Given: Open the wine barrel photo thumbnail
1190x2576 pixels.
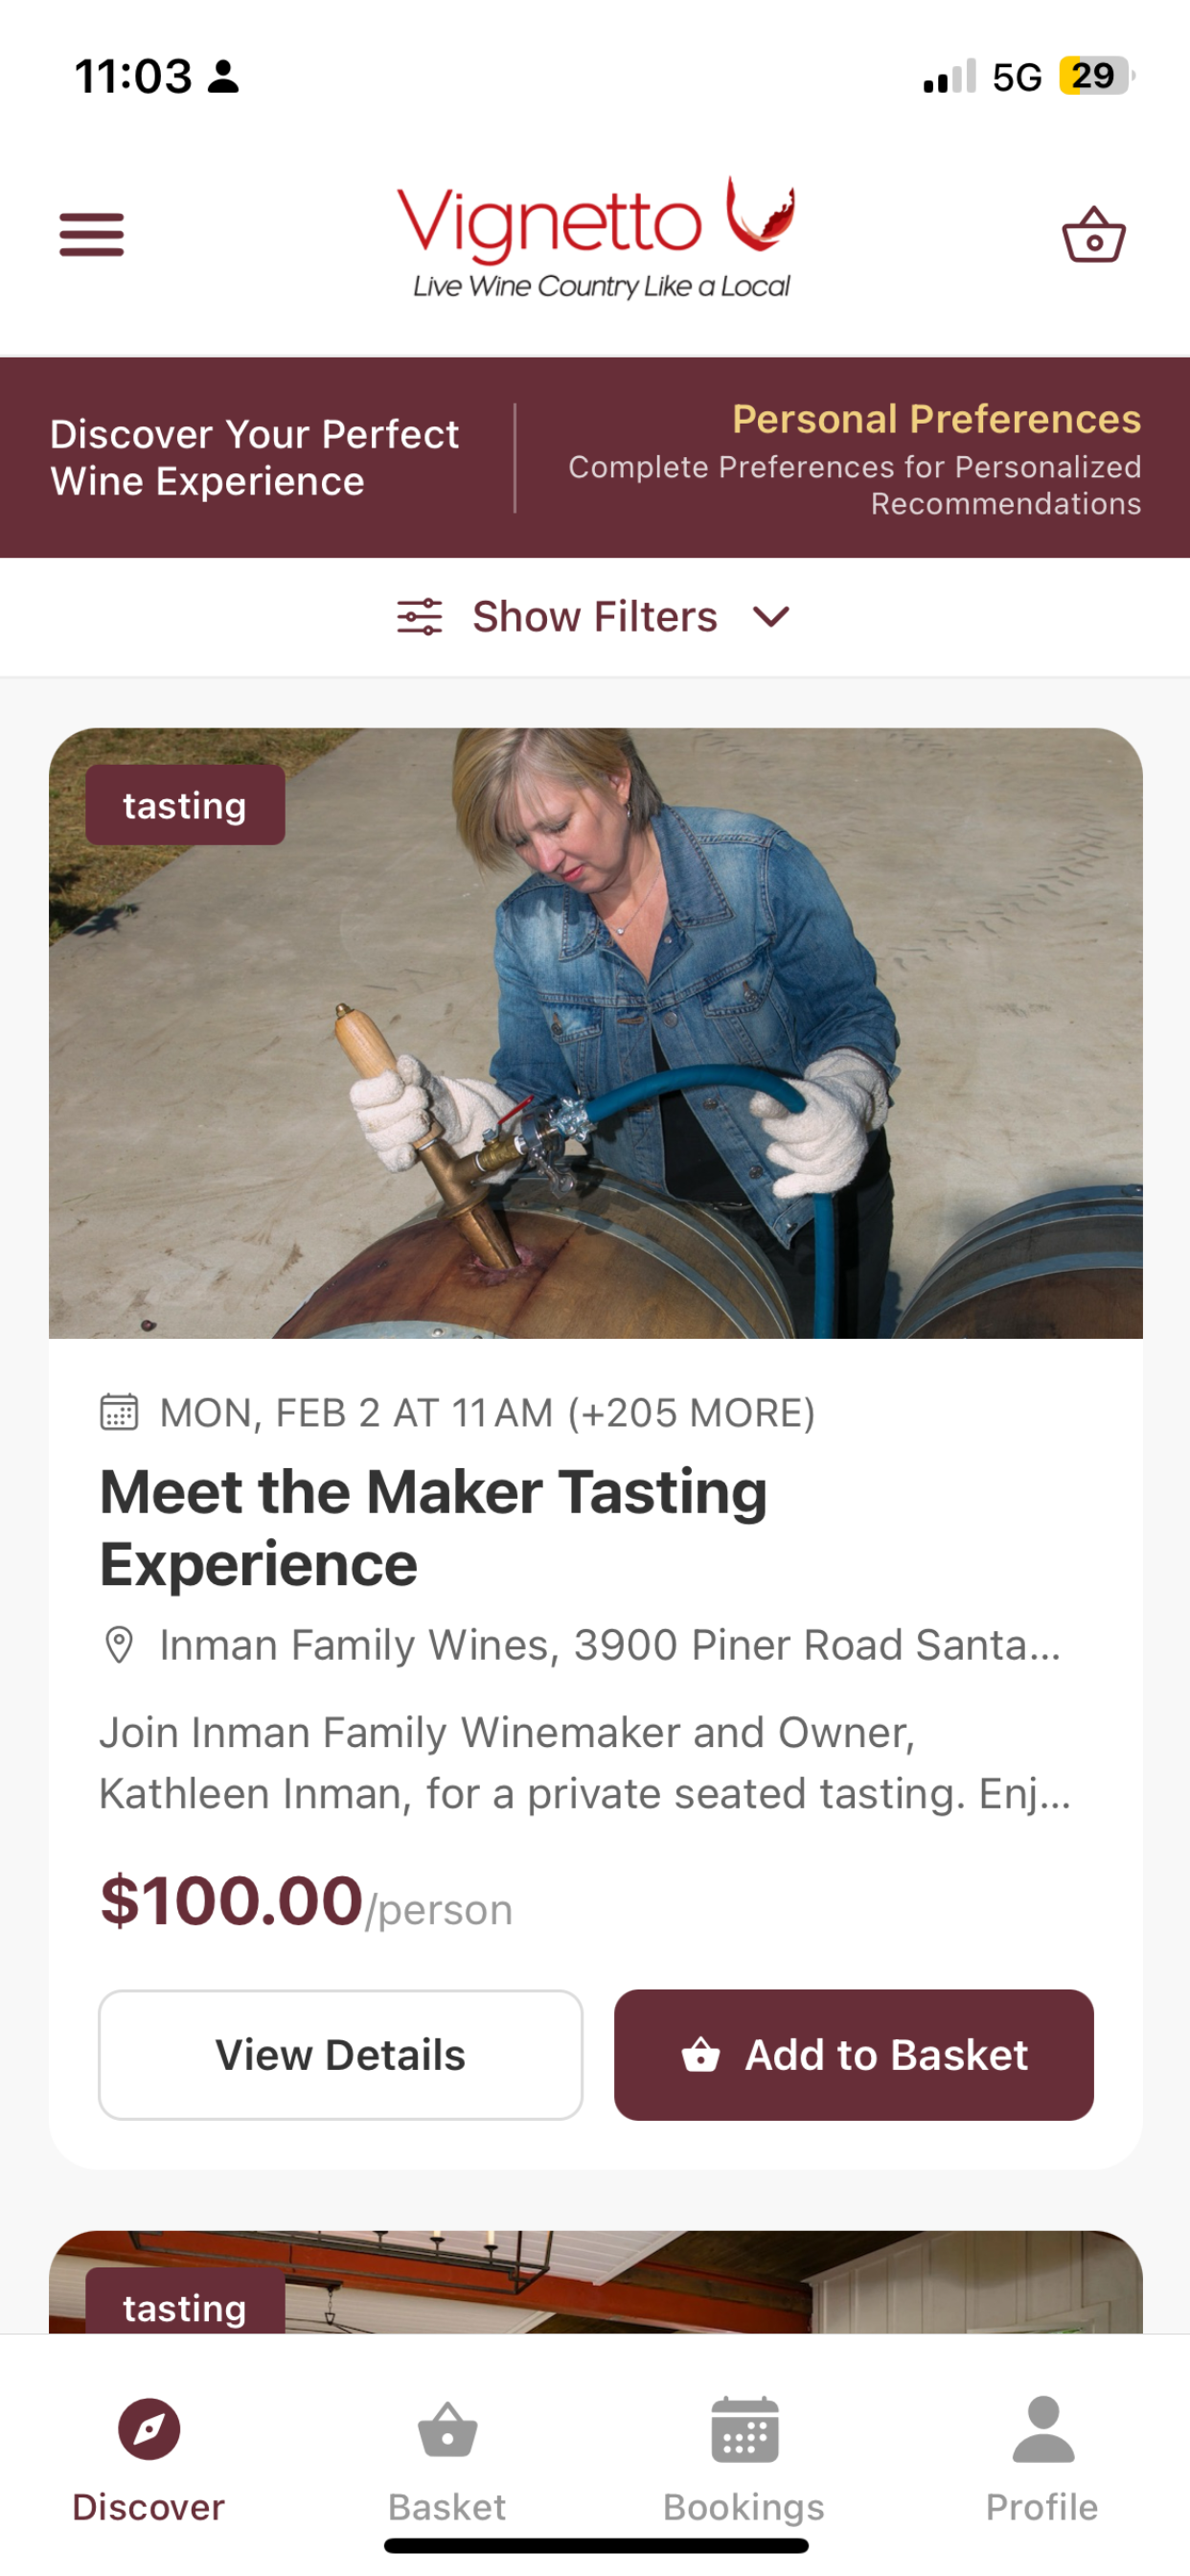Looking at the screenshot, I should (596, 1033).
